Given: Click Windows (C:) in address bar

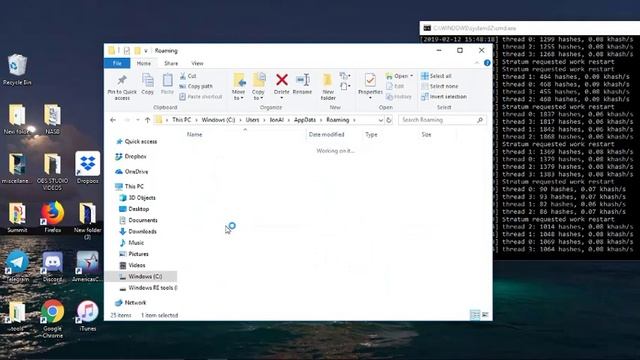Looking at the screenshot, I should tap(218, 120).
